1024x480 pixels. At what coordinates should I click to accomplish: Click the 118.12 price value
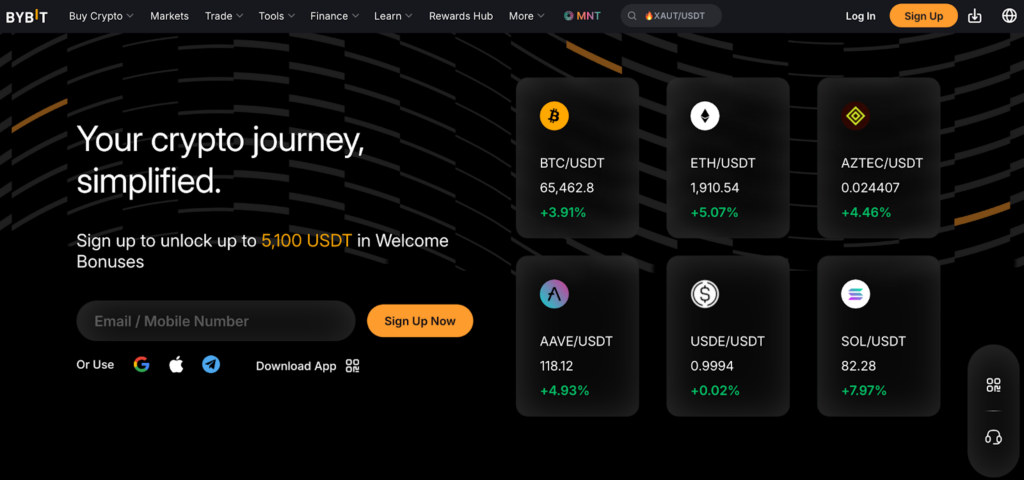(556, 366)
